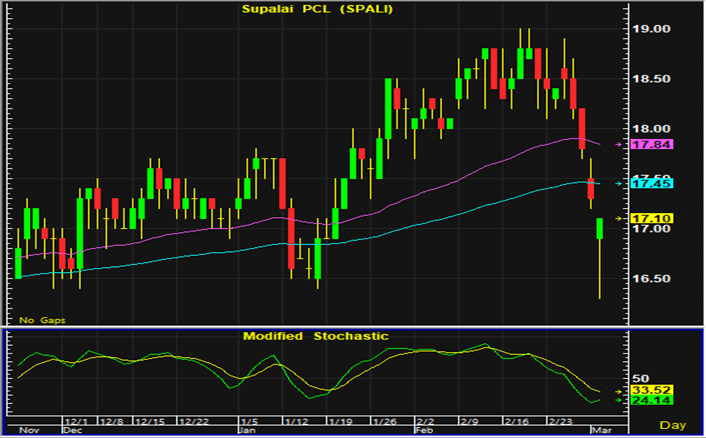This screenshot has height=438, width=706.
Task: Select the Feb marker on date axis
Action: click(x=424, y=429)
